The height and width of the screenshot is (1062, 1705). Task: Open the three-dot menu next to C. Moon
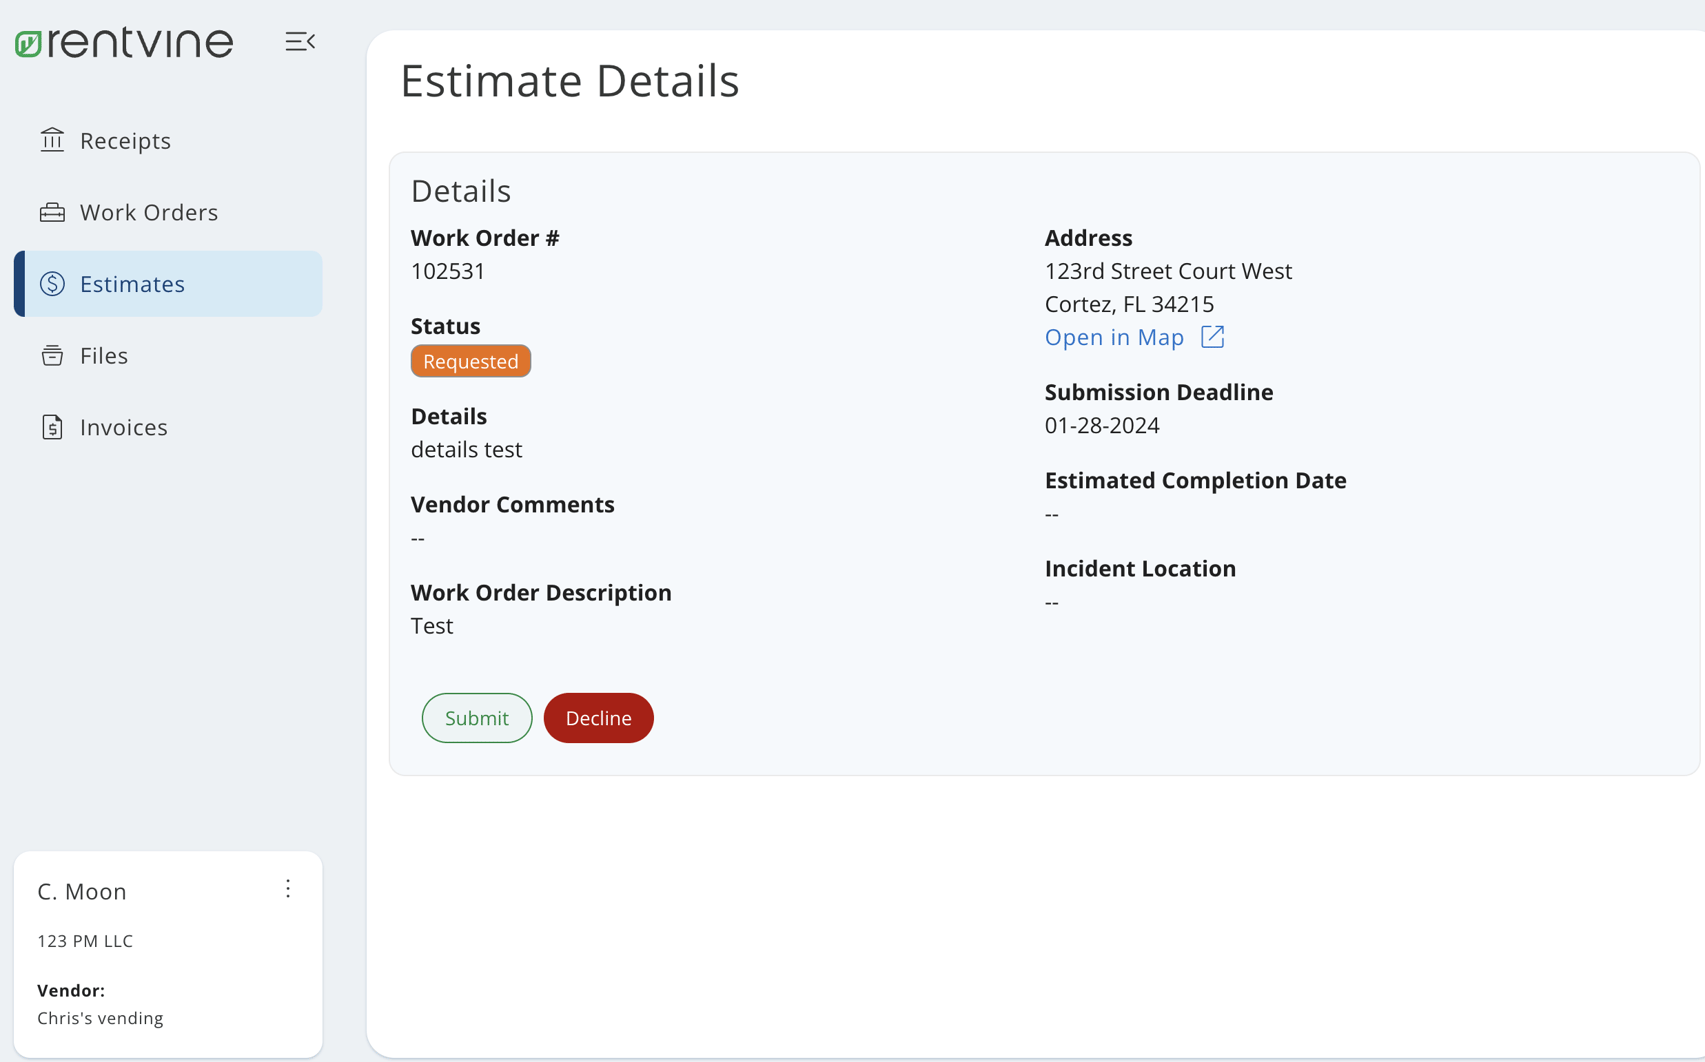point(288,889)
